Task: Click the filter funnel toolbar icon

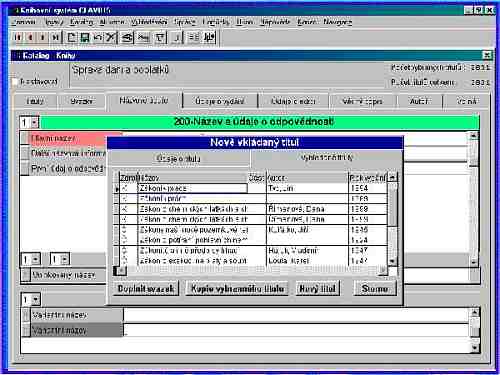Action: [160, 37]
